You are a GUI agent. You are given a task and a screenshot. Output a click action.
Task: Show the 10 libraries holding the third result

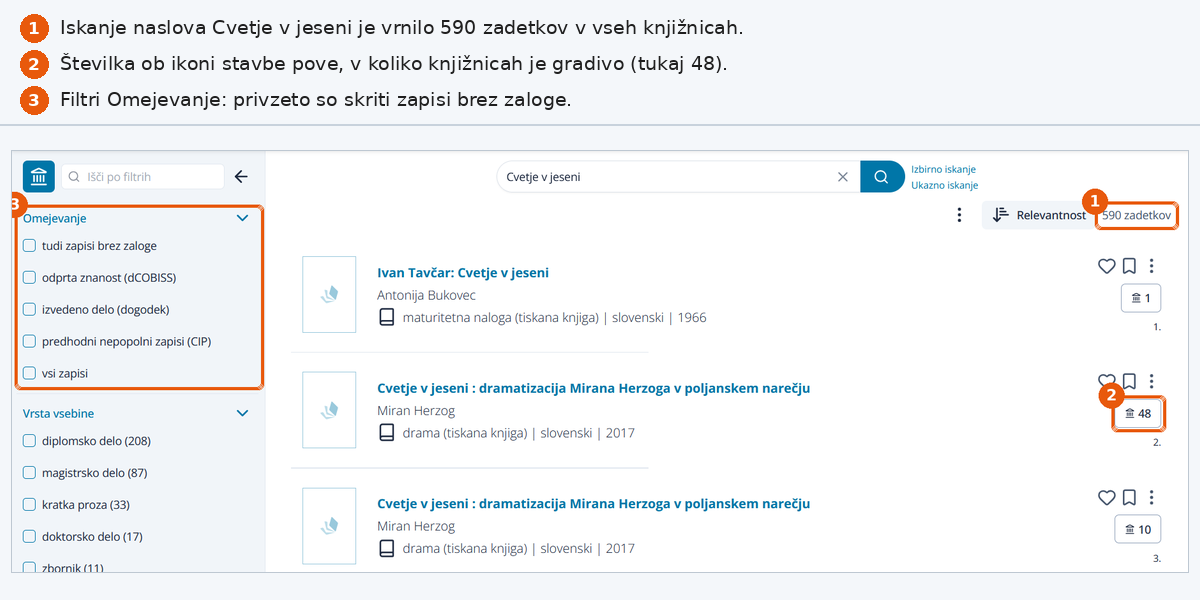pos(1138,529)
